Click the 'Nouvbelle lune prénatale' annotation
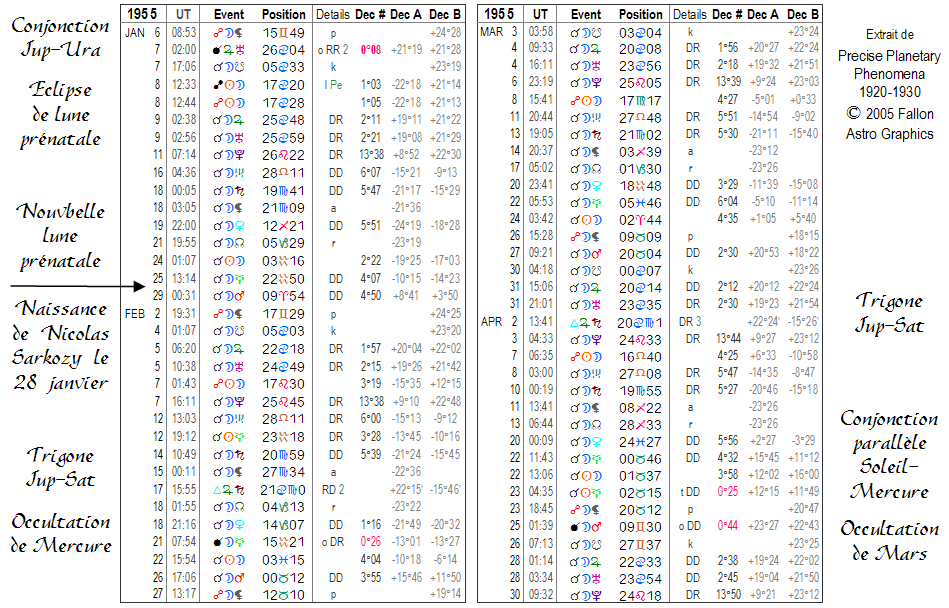The height and width of the screenshot is (608, 949). (60, 236)
